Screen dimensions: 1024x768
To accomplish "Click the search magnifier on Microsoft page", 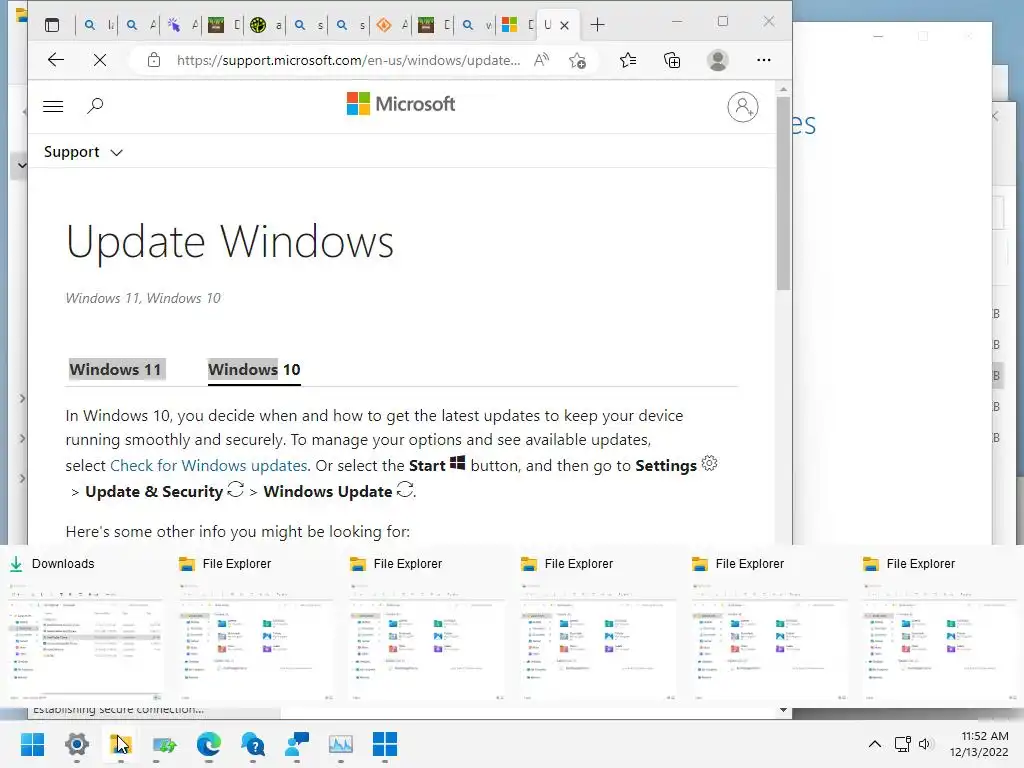I will pos(95,105).
